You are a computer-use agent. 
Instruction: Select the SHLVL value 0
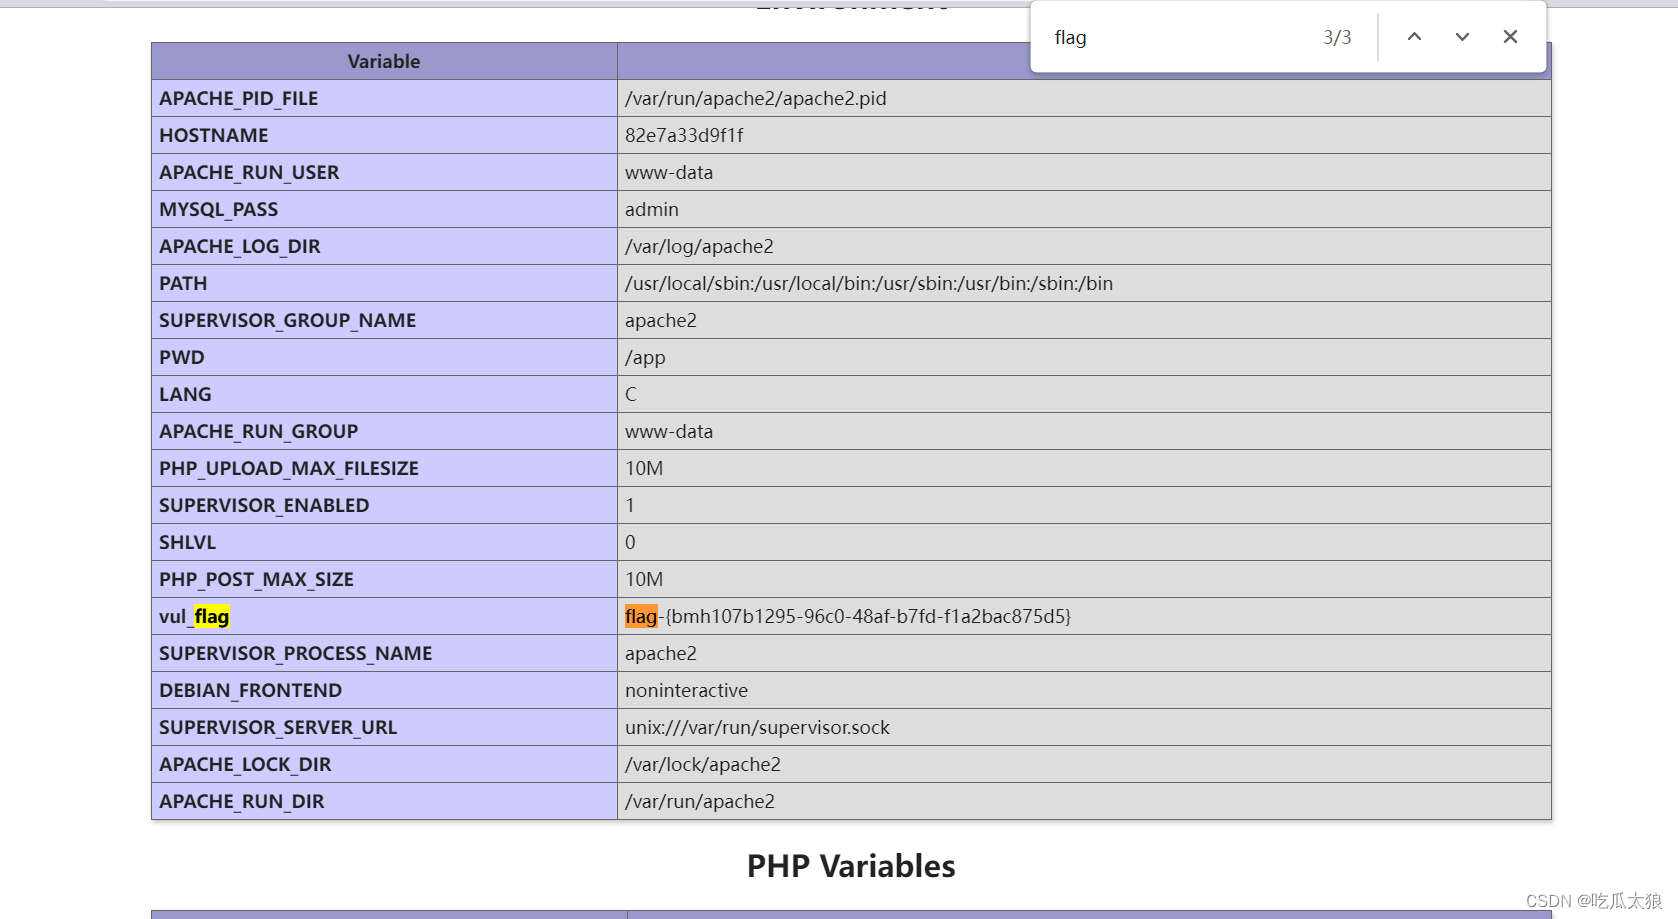pos(630,542)
